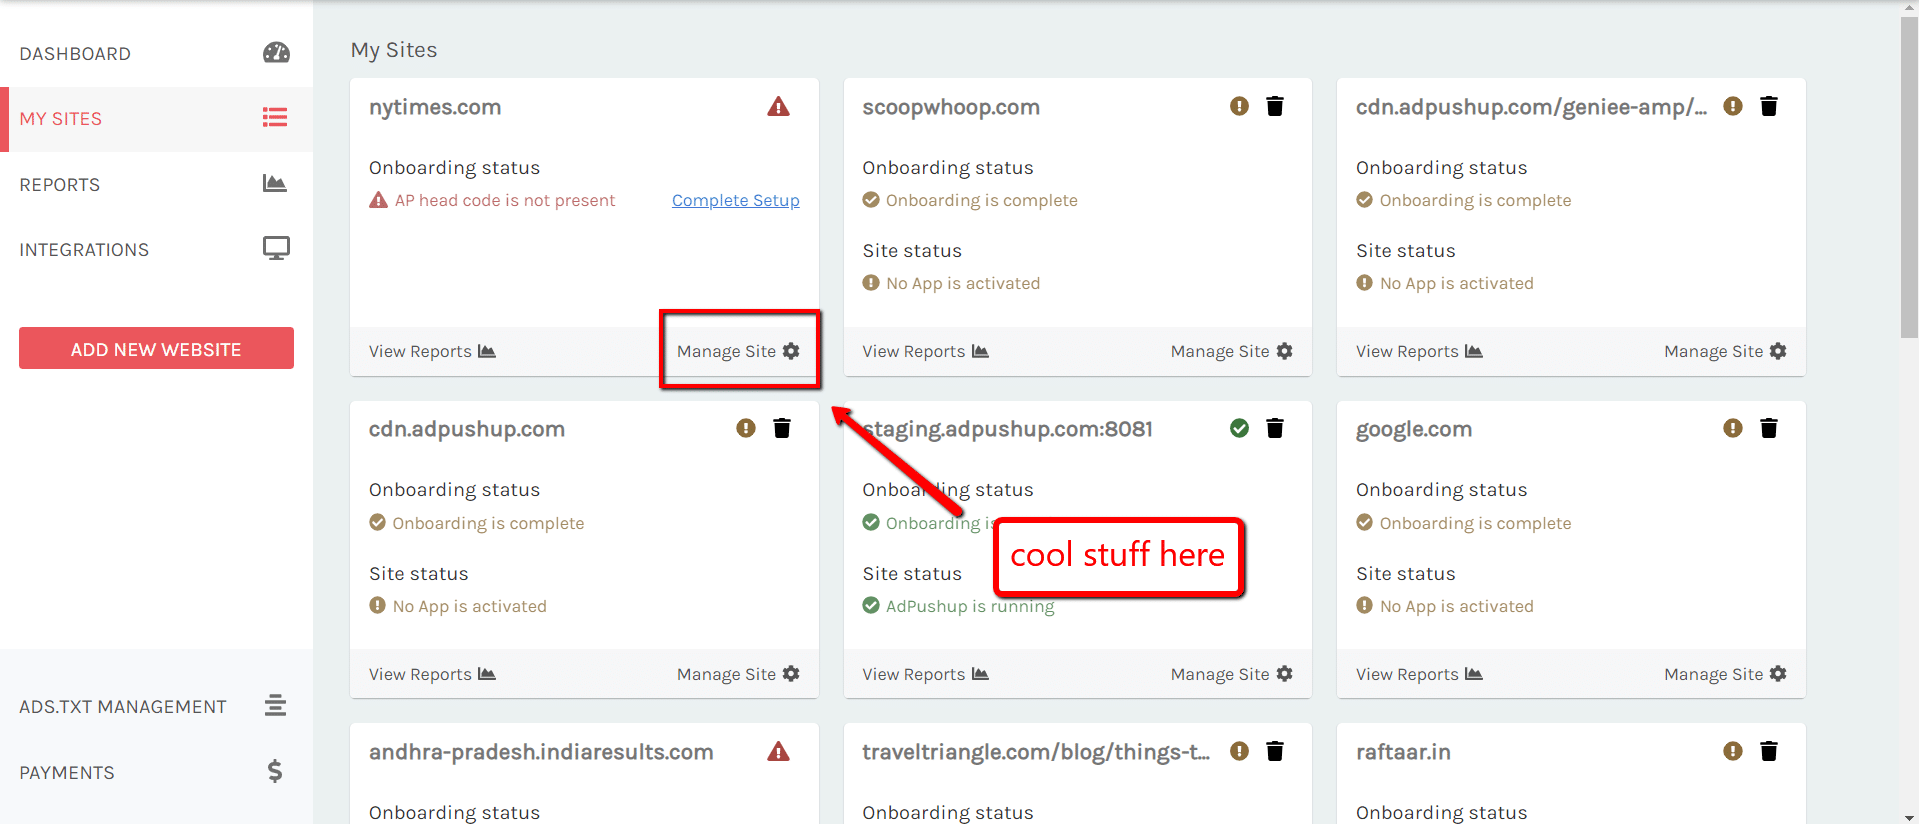Delete the cdn.adpushup.com site via trash icon
The width and height of the screenshot is (1919, 824).
pos(782,428)
